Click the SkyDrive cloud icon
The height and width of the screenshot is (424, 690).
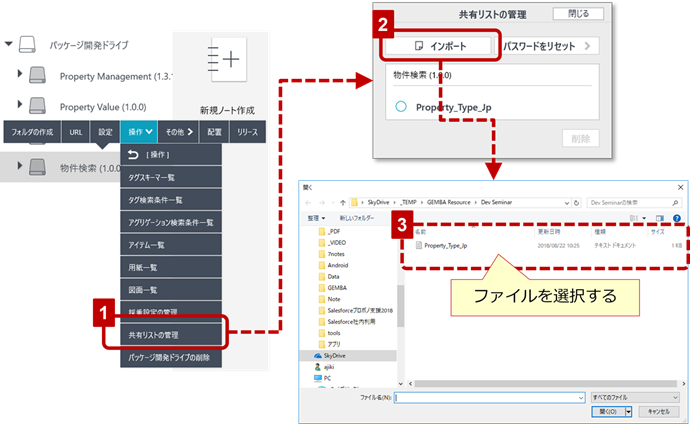(x=318, y=355)
